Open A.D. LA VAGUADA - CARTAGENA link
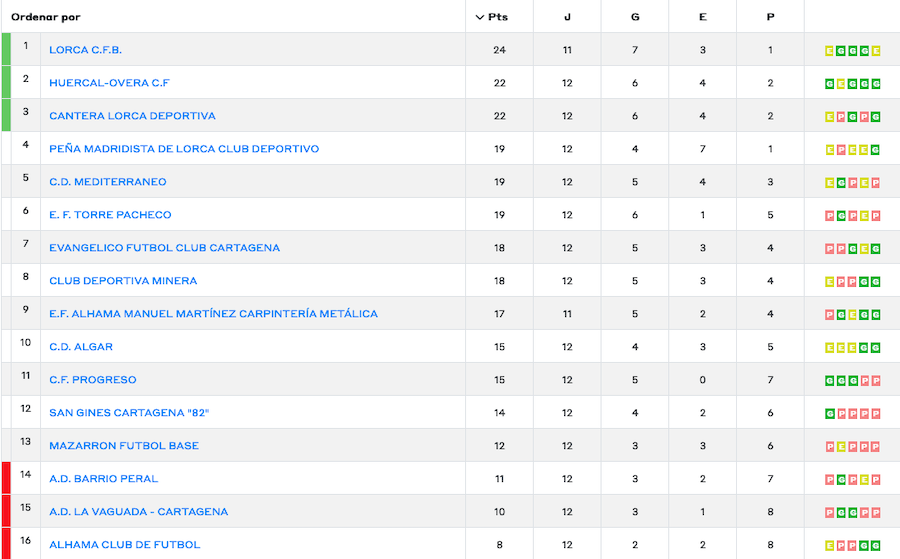The width and height of the screenshot is (900, 559). pos(138,512)
